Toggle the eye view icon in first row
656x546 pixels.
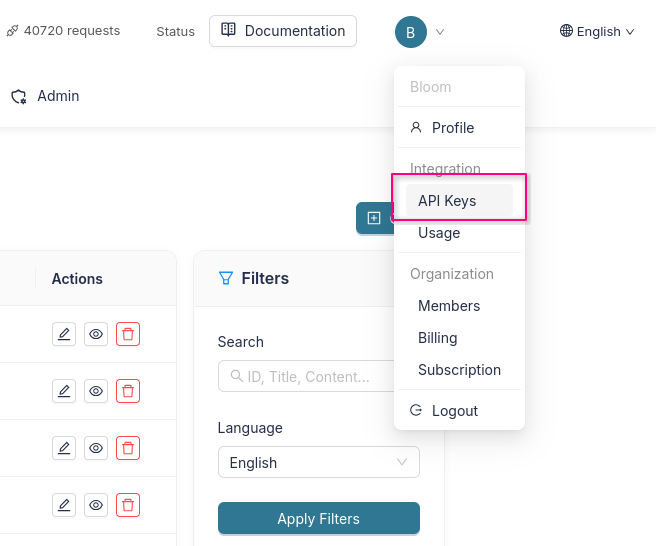point(96,335)
